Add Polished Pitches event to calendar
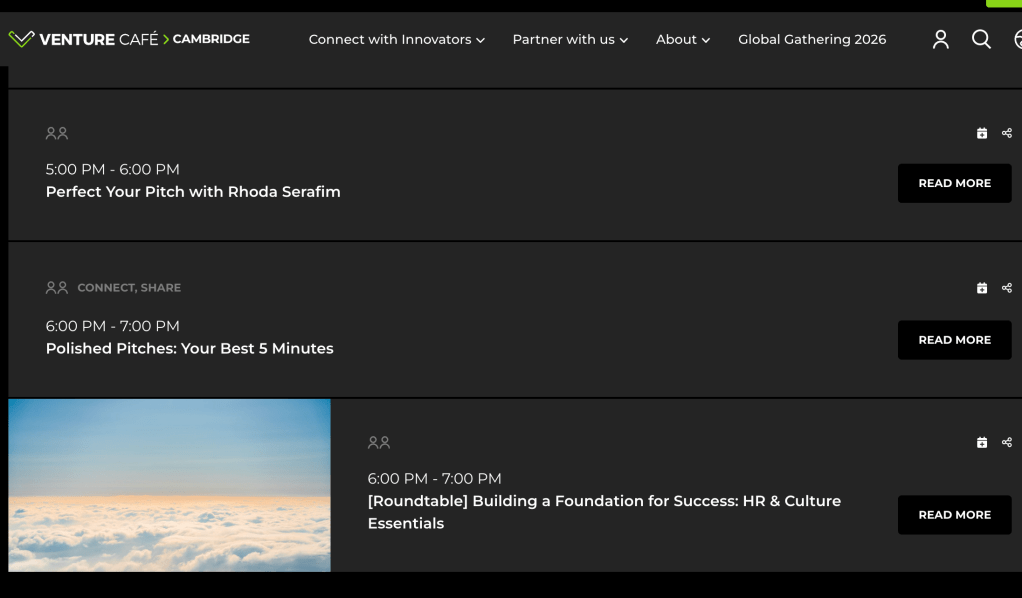This screenshot has height=598, width=1022. 982,288
